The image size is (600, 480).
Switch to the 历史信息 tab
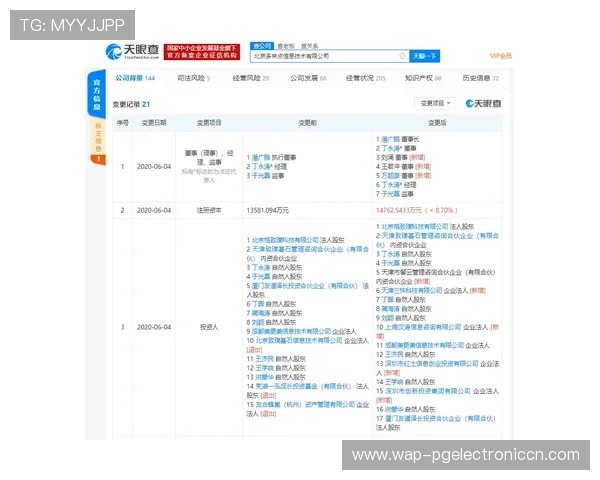(x=481, y=78)
